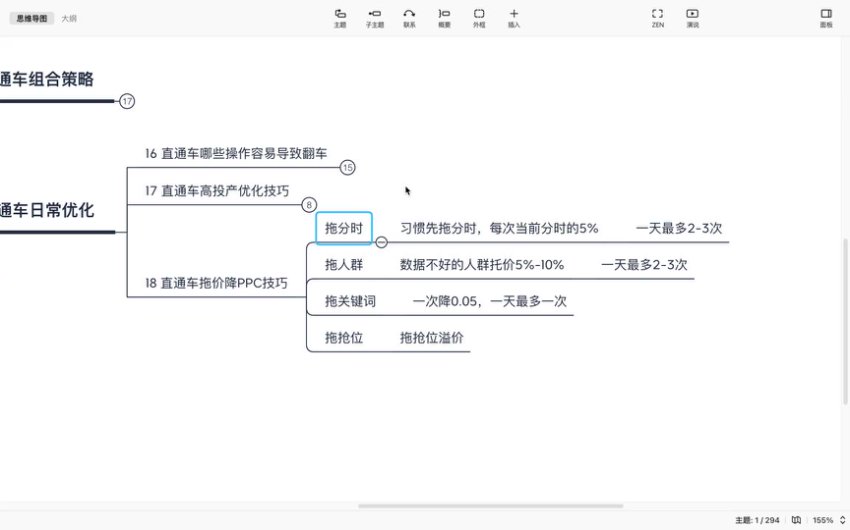Select the 拖关键词 topic node
The height and width of the screenshot is (530, 850).
click(x=350, y=301)
